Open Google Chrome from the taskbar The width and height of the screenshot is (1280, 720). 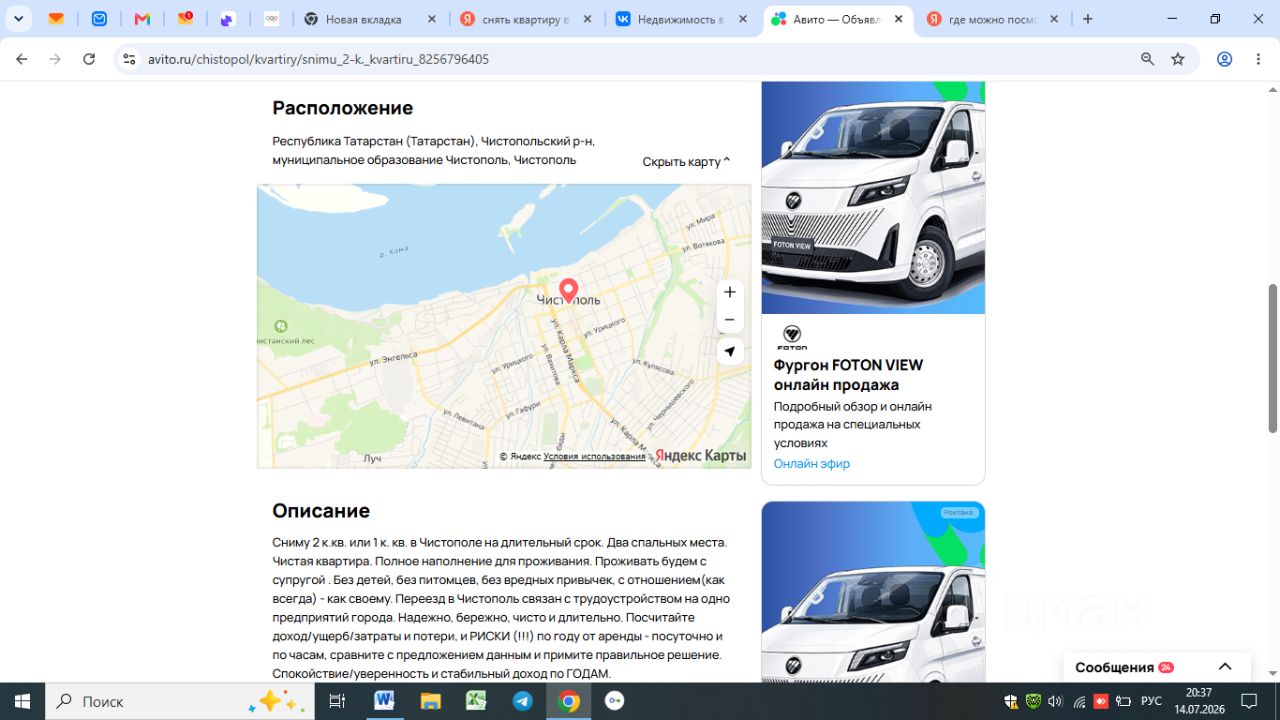(x=568, y=701)
